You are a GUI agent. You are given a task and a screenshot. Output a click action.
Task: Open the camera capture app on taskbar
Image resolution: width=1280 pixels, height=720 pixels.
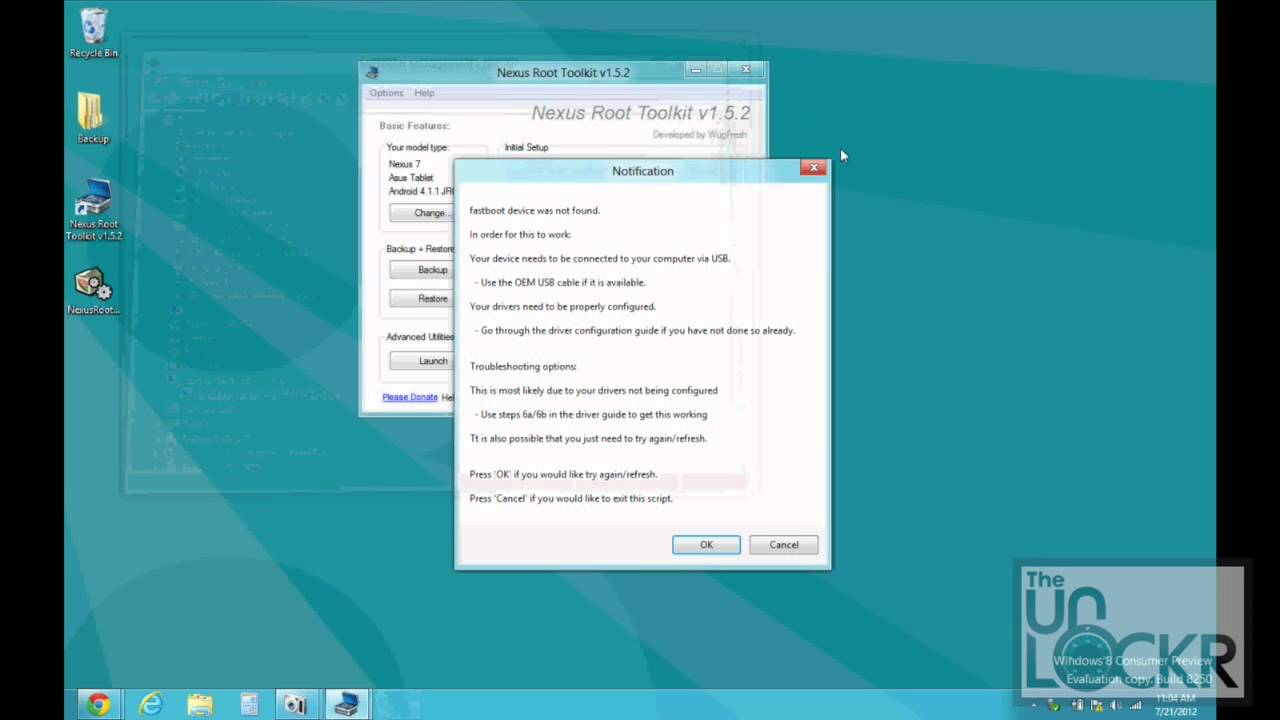[296, 705]
